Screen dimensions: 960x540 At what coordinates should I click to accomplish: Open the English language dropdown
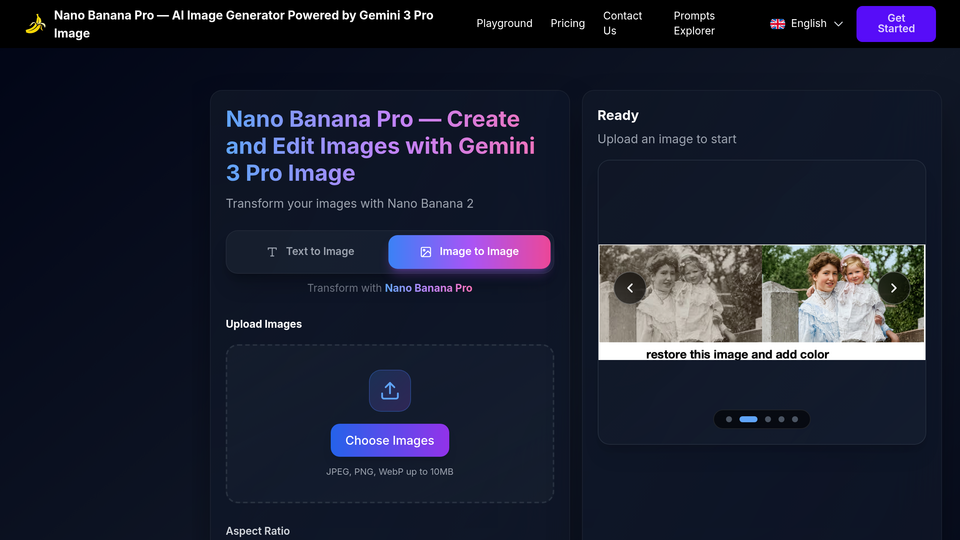(x=807, y=24)
